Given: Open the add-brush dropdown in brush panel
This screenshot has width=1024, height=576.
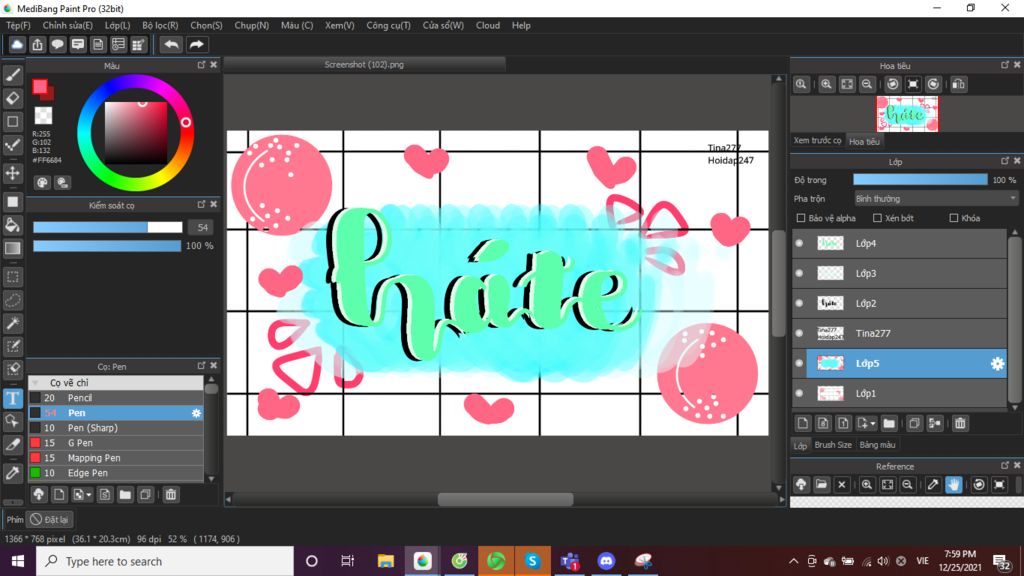Looking at the screenshot, I should click(x=89, y=495).
